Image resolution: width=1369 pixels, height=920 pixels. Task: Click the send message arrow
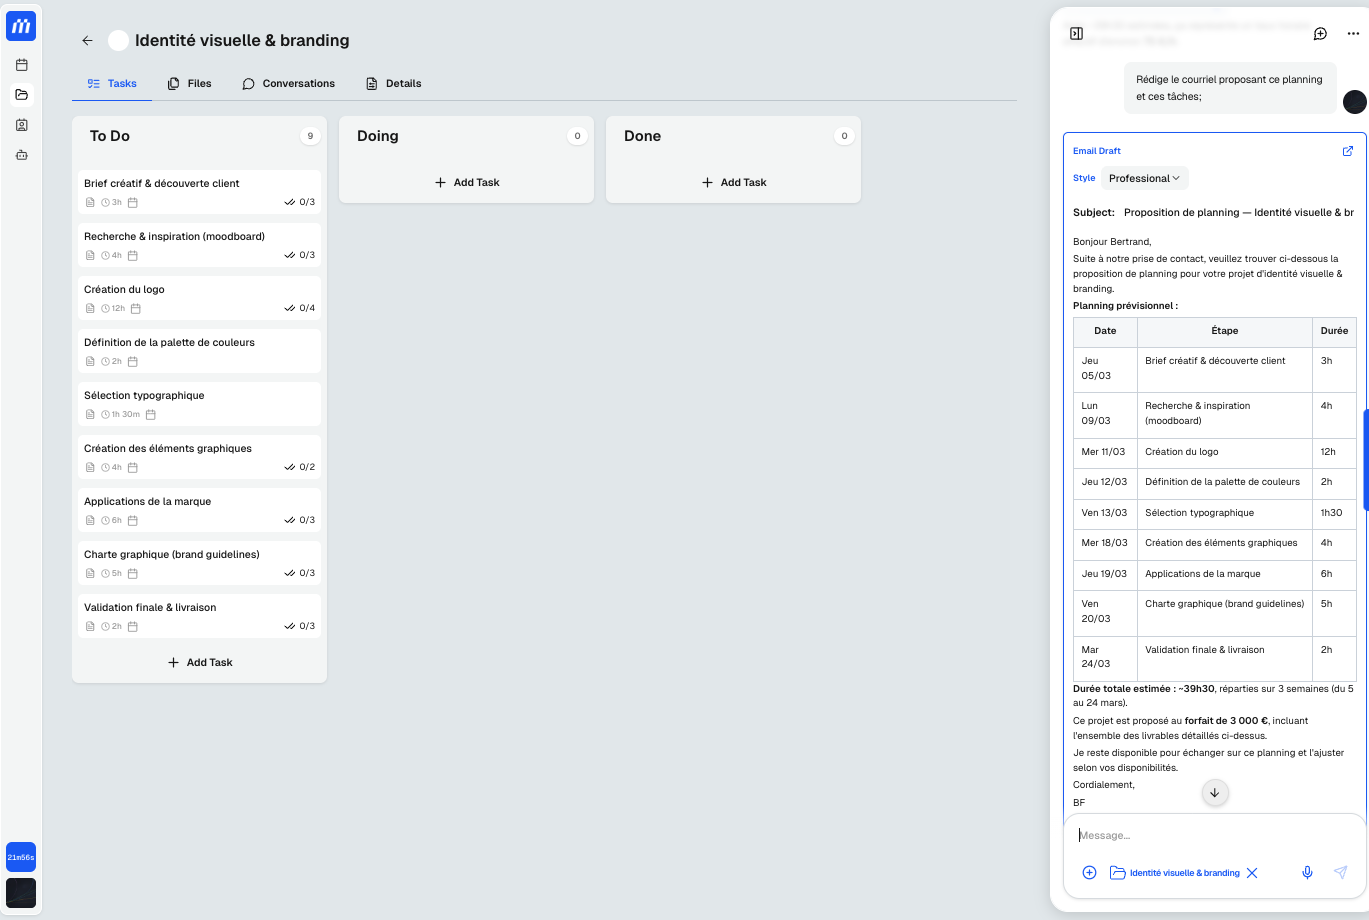tap(1340, 873)
